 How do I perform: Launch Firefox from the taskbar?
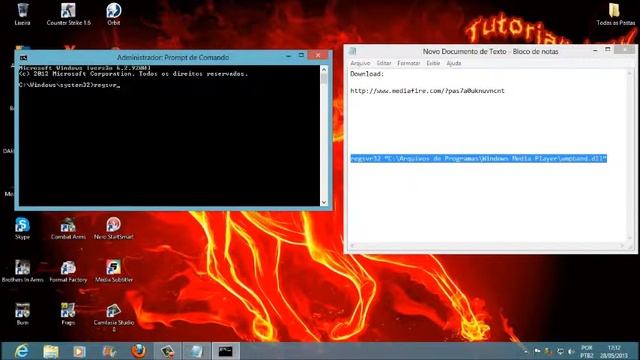coord(138,351)
